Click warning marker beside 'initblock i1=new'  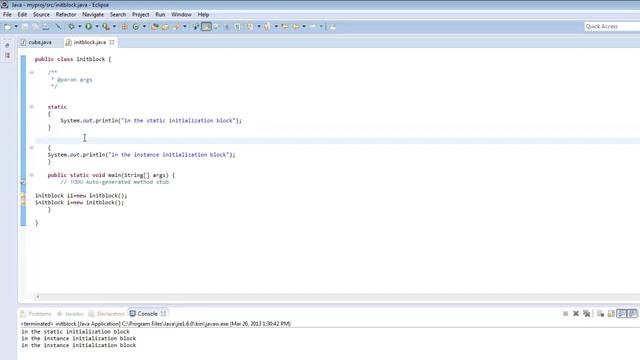(23, 196)
